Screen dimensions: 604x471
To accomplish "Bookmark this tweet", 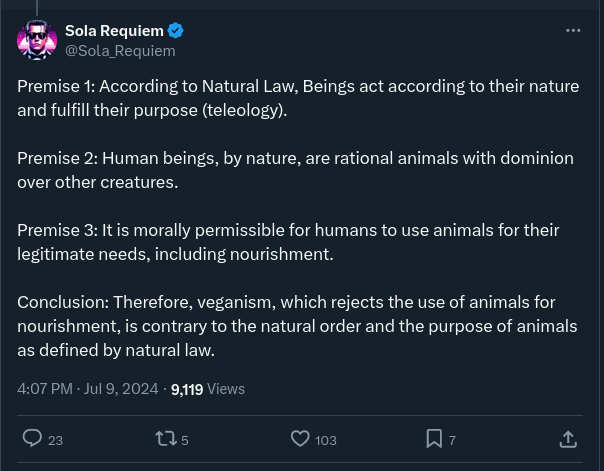I will (x=434, y=438).
